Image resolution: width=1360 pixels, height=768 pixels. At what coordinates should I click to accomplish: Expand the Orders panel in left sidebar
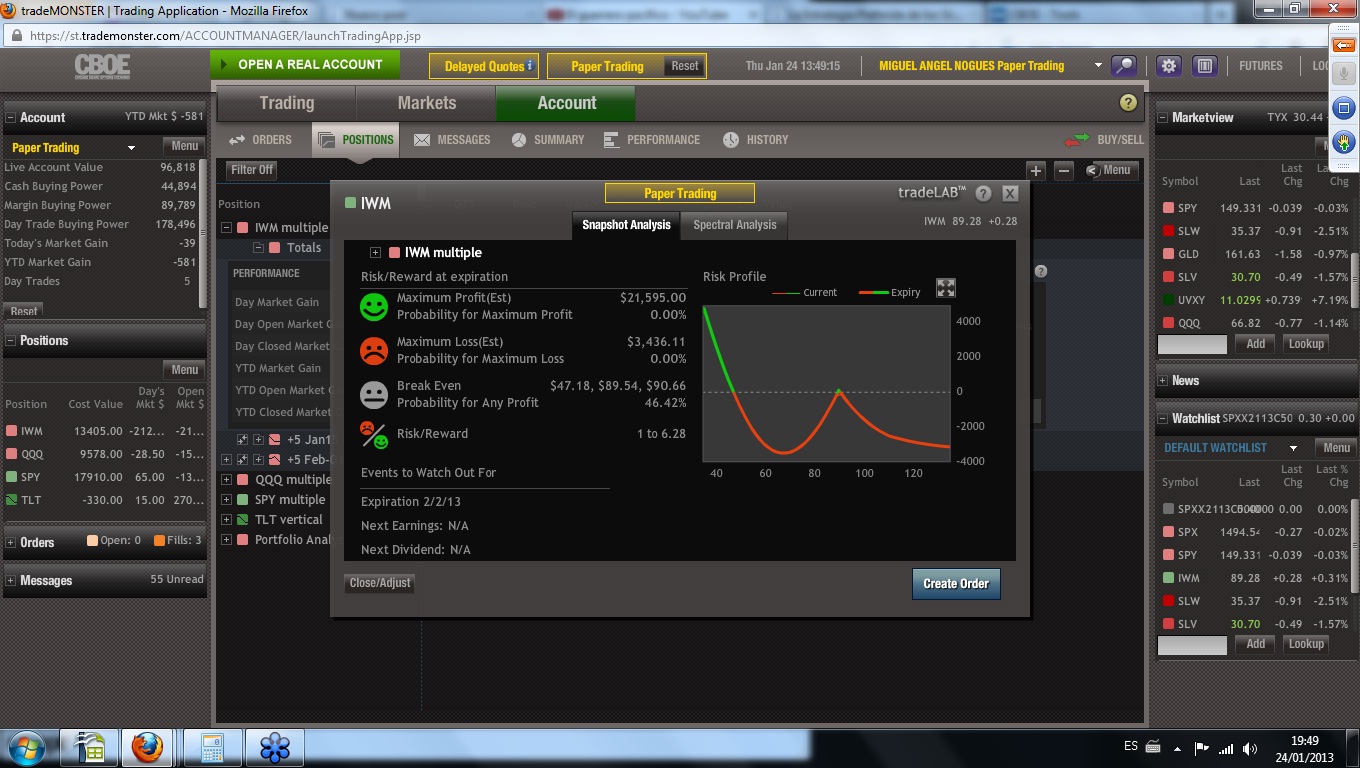pos(11,543)
